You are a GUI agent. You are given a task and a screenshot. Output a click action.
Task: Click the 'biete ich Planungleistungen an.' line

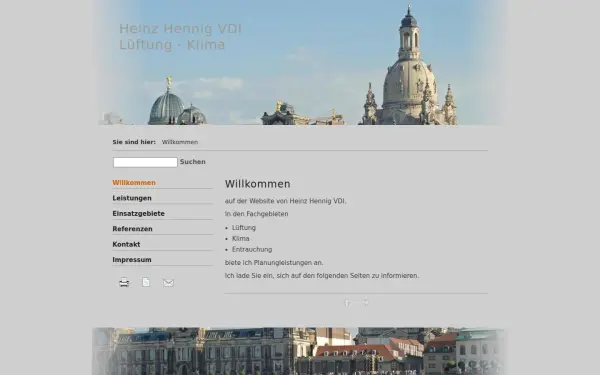tap(274, 263)
